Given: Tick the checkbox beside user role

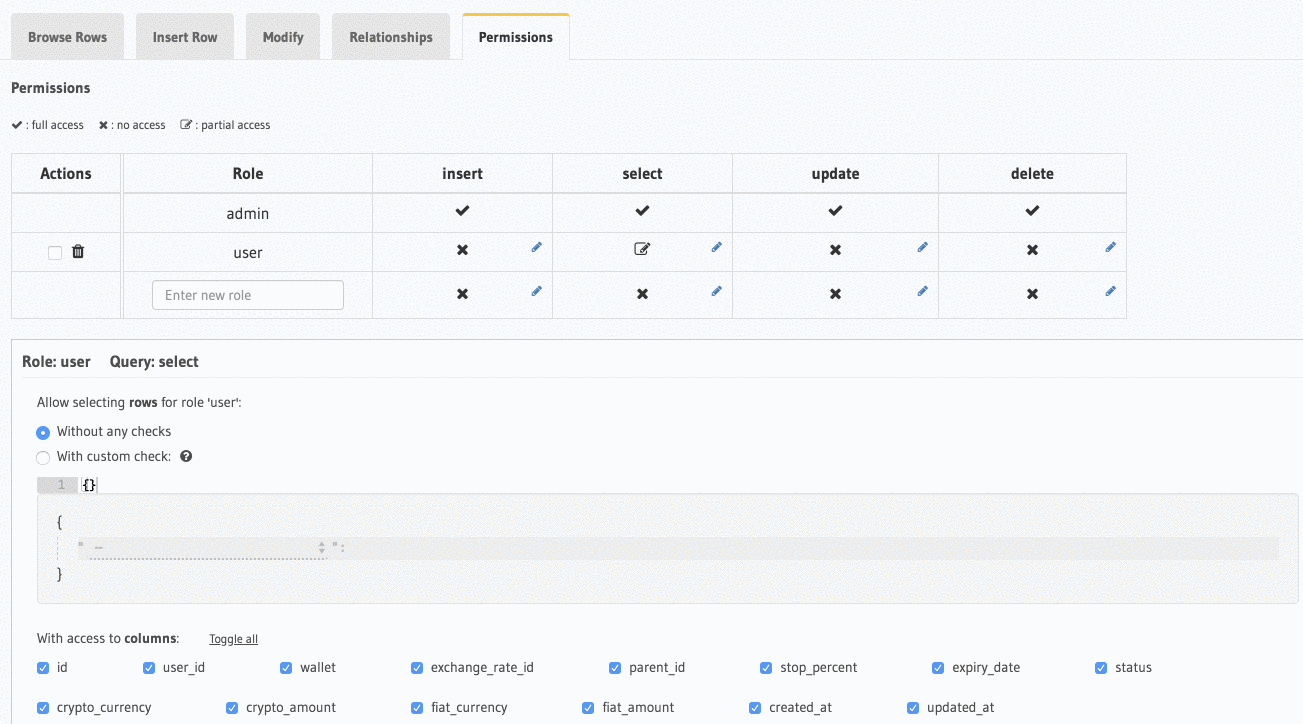Looking at the screenshot, I should click(x=55, y=253).
